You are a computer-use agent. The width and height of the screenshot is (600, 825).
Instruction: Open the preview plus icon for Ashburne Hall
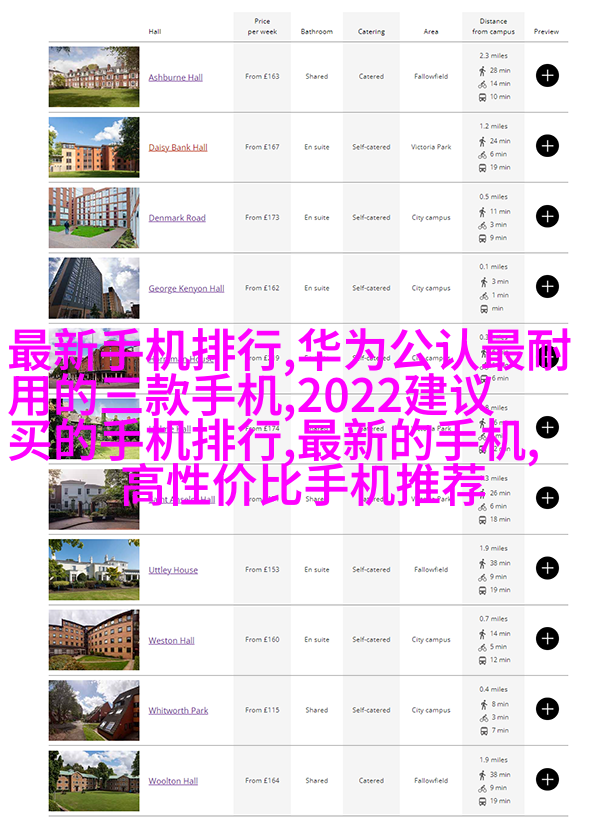(547, 76)
